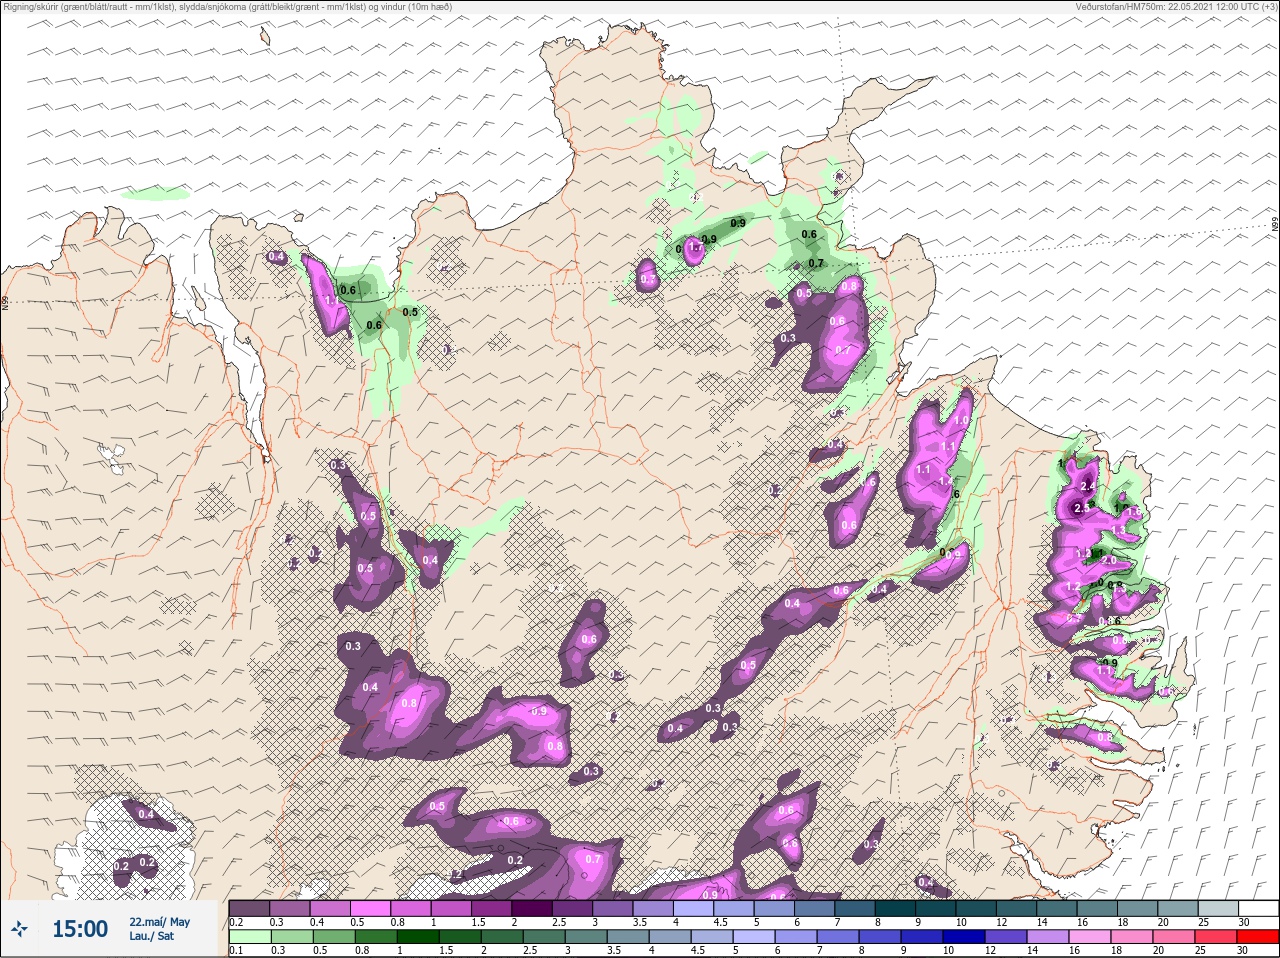Screen dimensions: 1280x958
Task: Click the 2.4 precipitation value on the east coast
Action: 1088,486
